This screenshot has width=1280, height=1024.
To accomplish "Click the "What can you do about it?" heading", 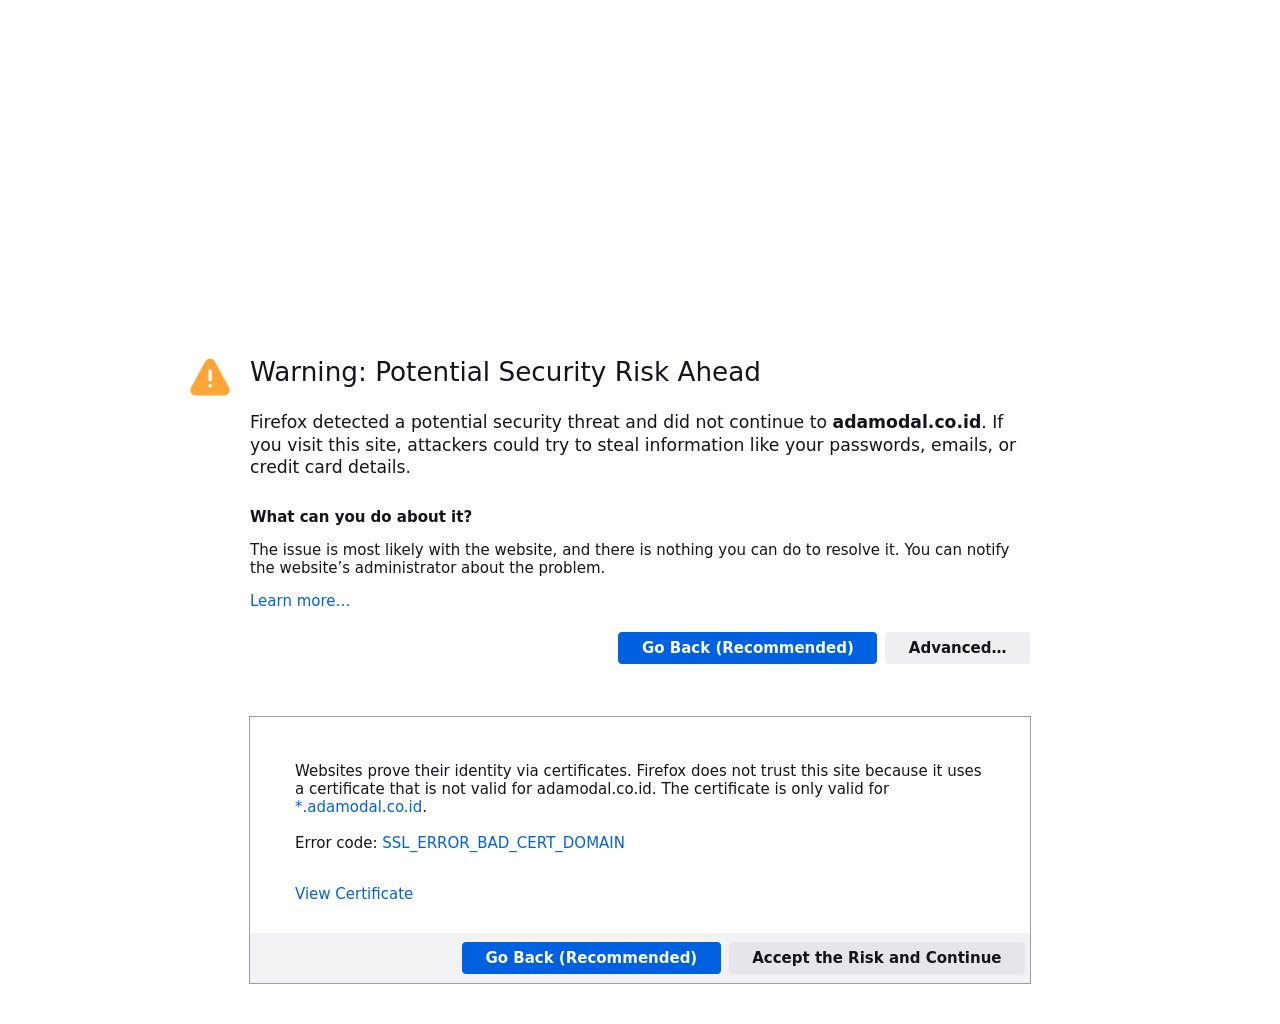I will coord(361,517).
